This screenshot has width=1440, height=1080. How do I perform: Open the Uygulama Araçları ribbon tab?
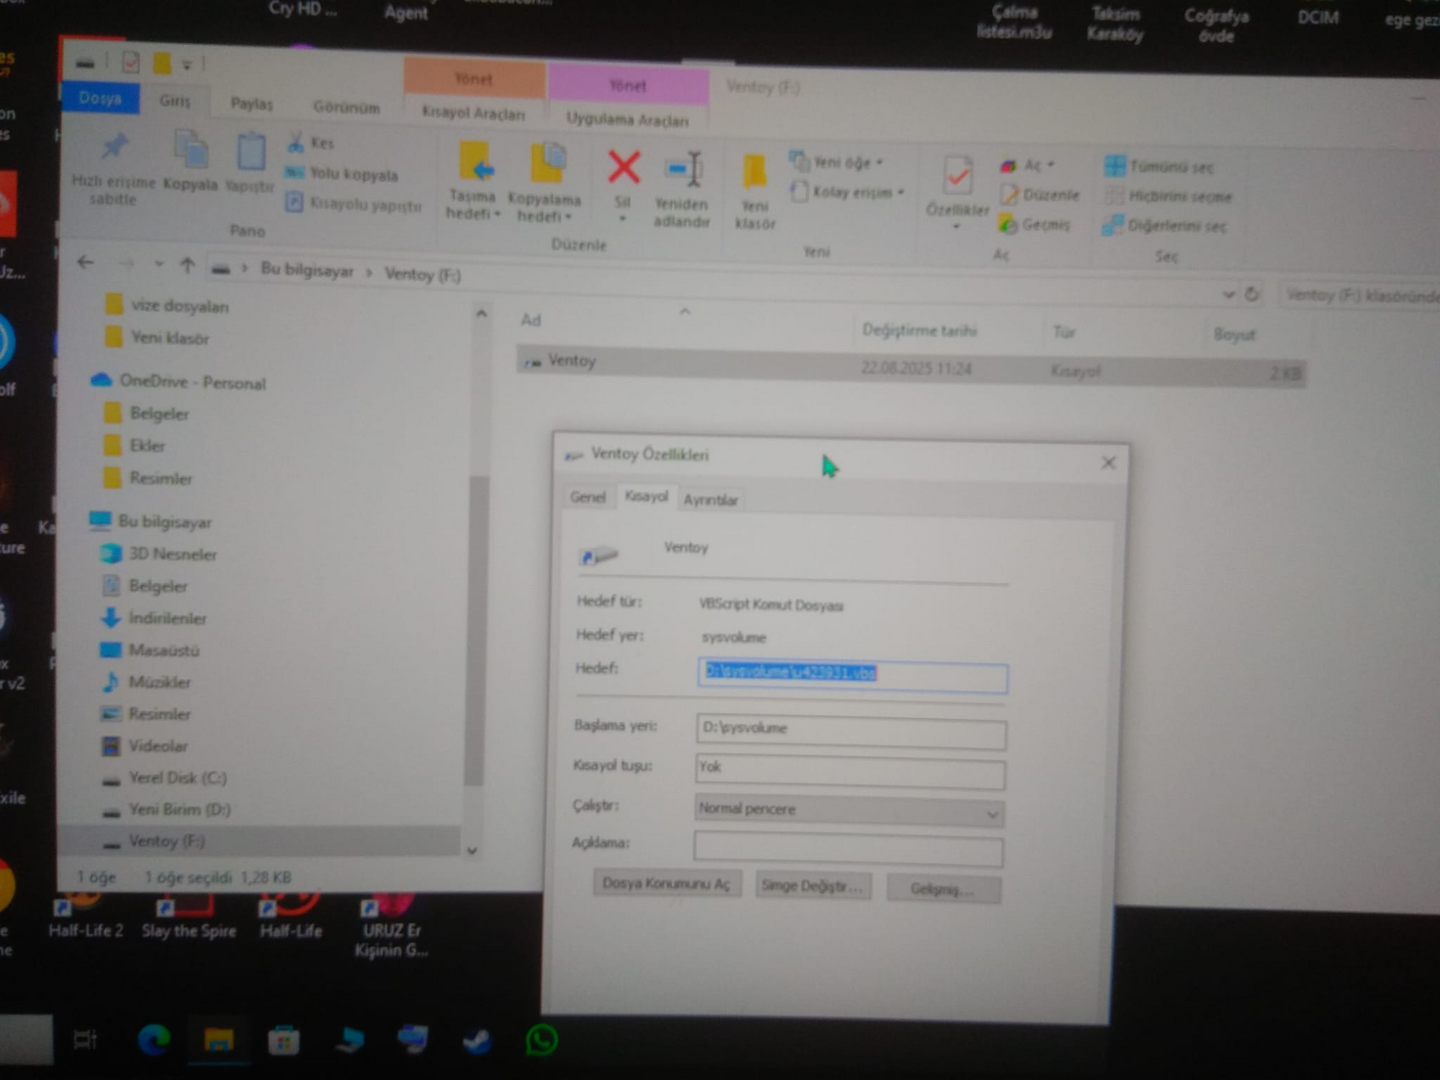point(627,119)
